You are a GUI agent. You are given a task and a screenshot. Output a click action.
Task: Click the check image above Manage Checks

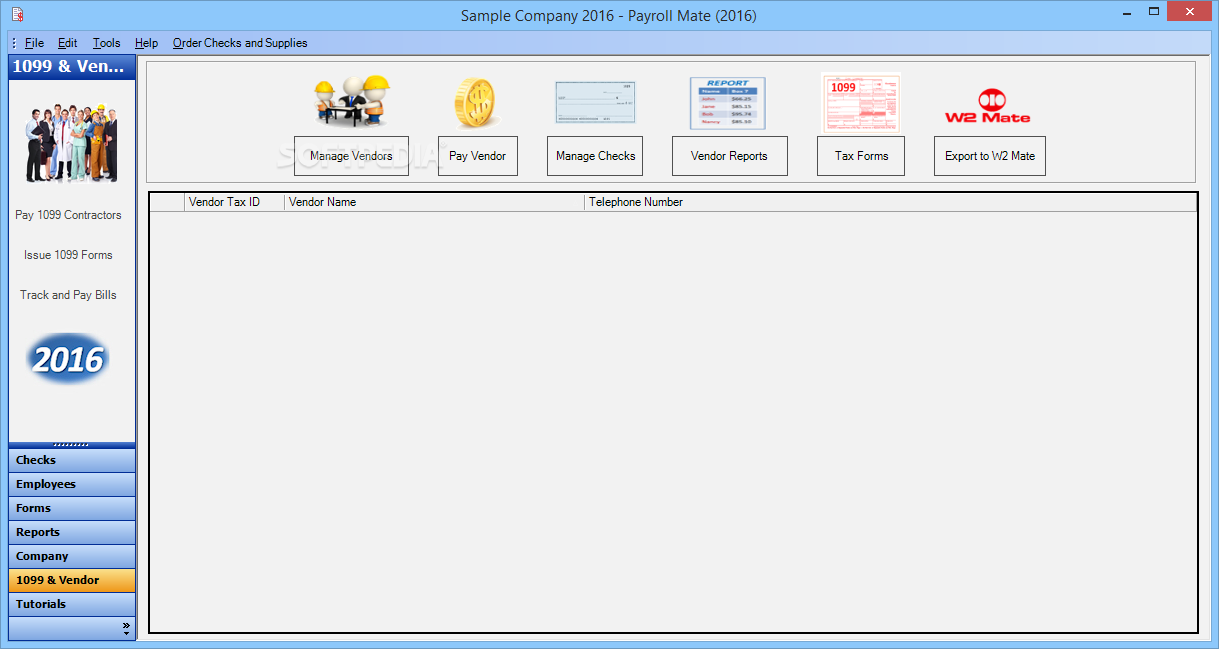(595, 102)
